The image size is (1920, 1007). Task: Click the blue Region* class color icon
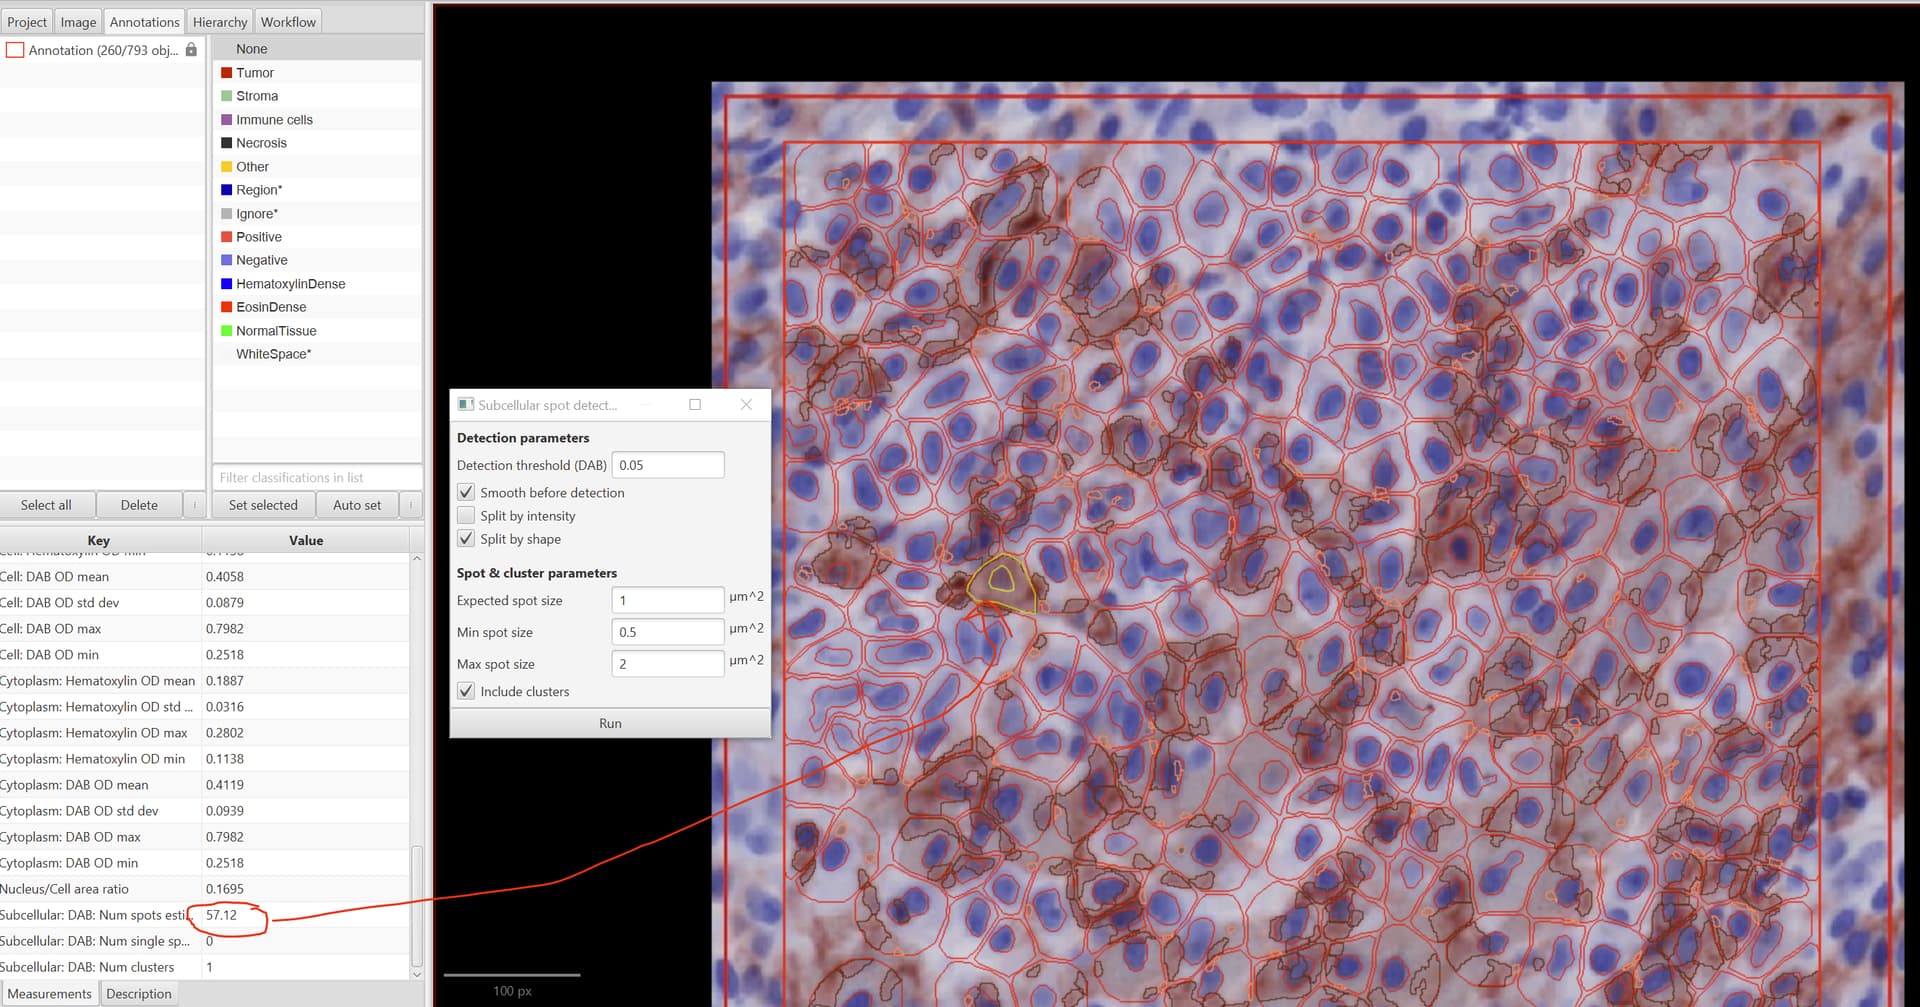click(x=226, y=189)
